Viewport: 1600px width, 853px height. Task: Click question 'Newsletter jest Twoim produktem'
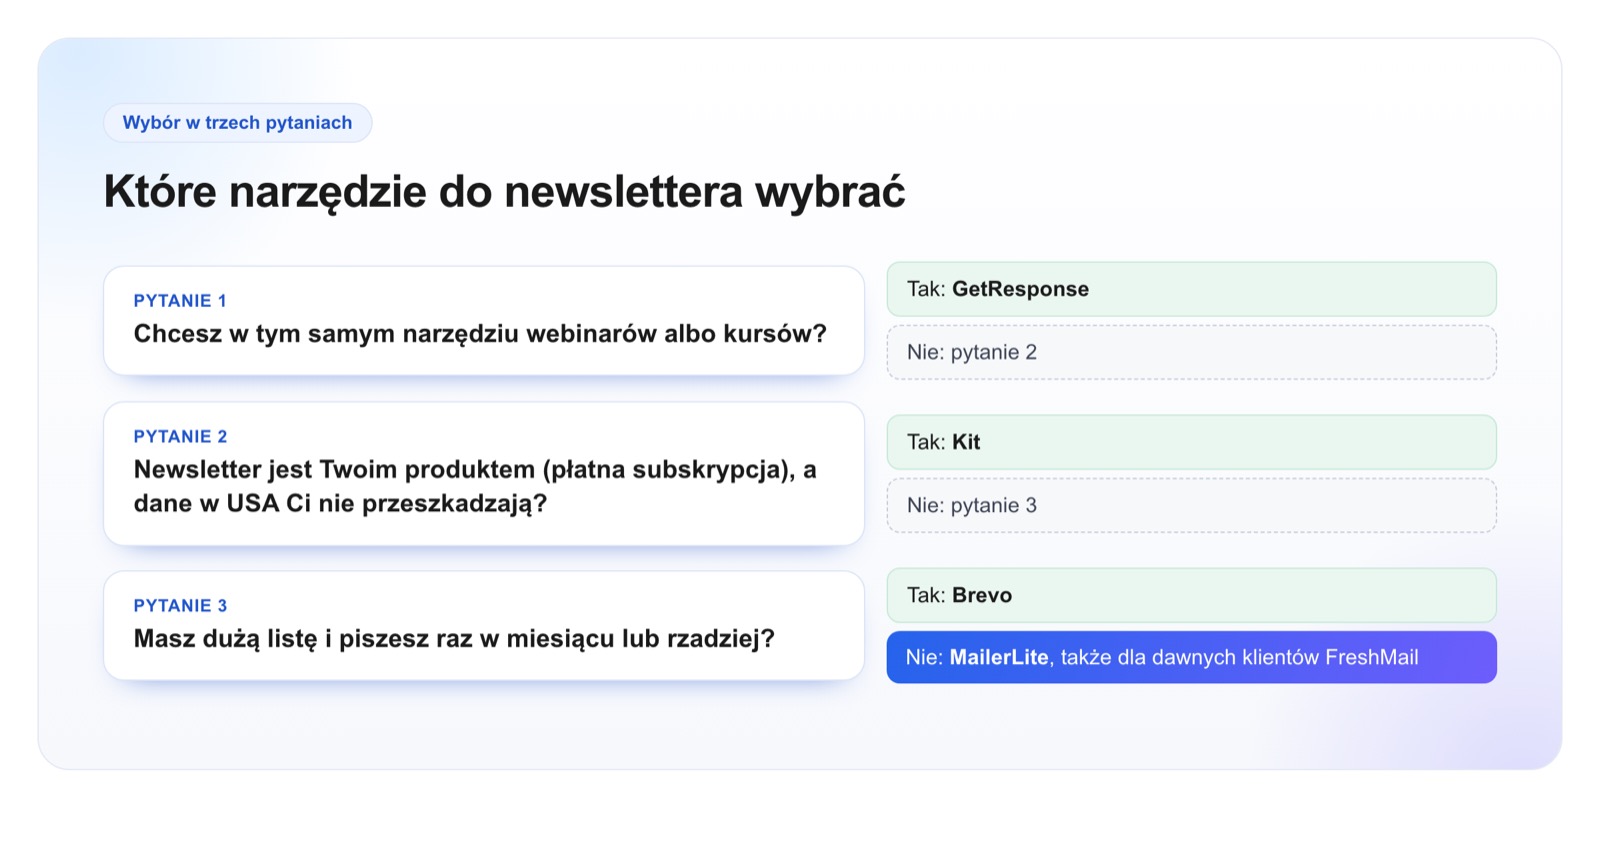475,486
